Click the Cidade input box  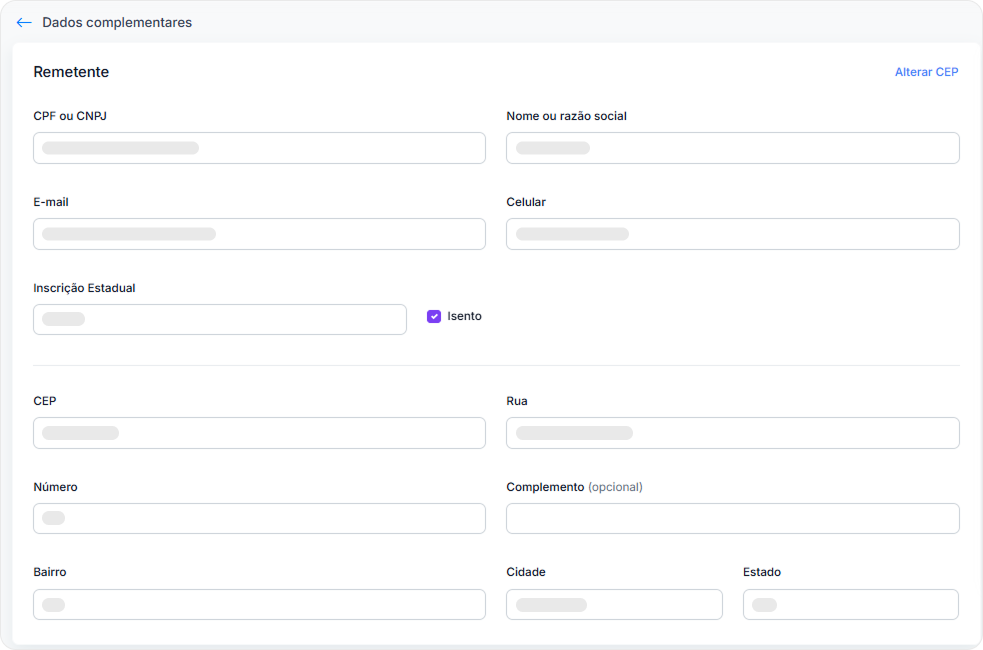(614, 604)
